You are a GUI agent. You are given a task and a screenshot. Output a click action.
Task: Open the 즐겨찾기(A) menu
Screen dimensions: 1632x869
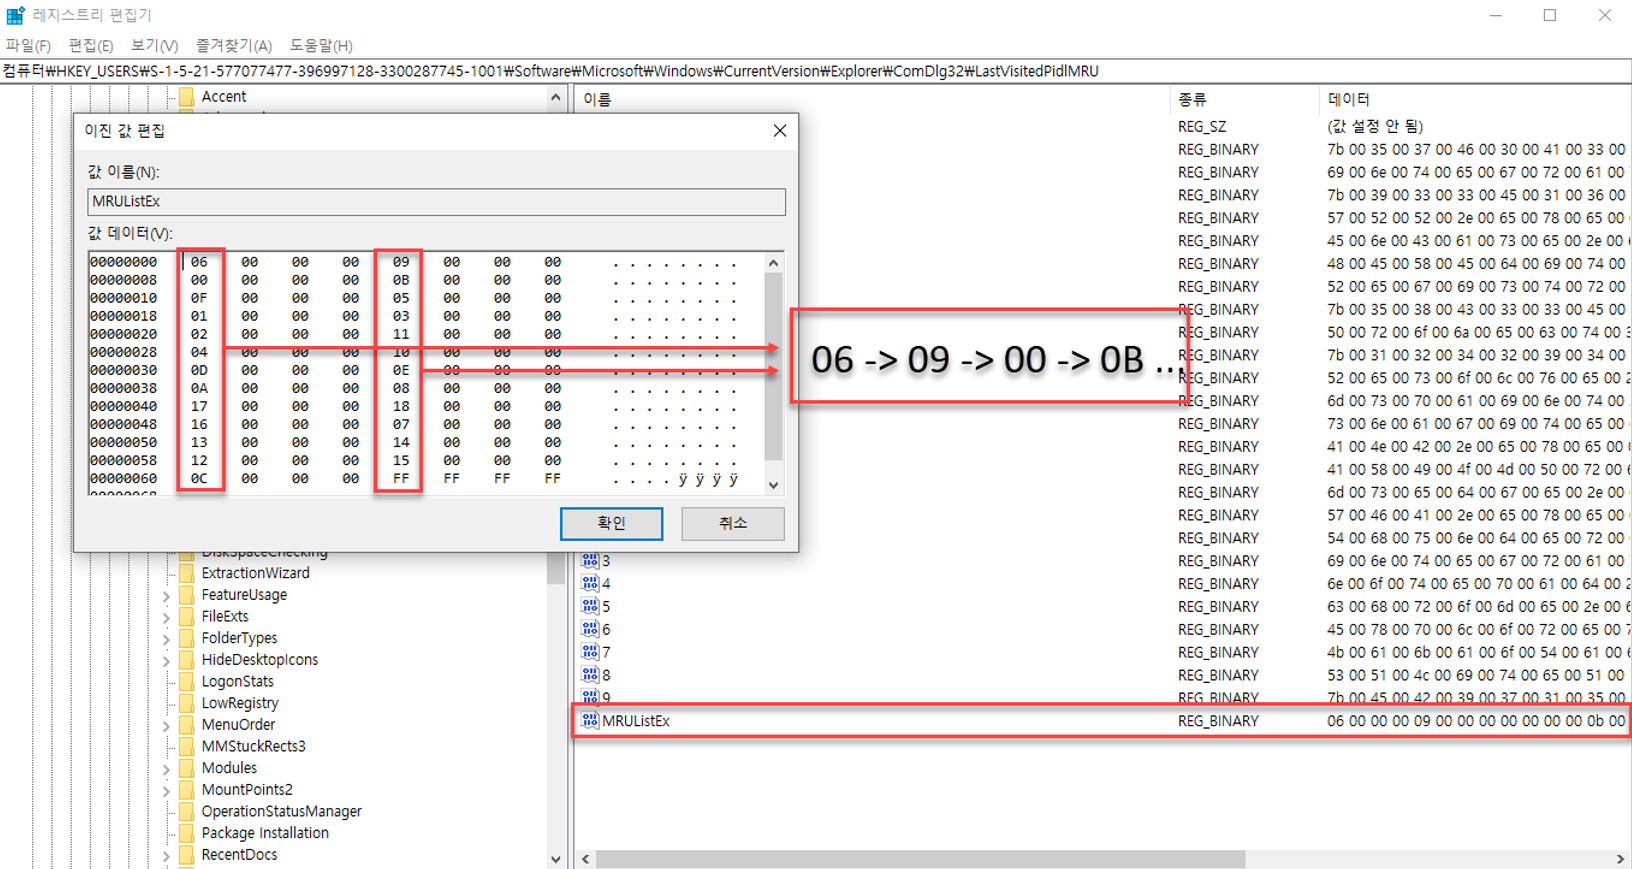234,46
